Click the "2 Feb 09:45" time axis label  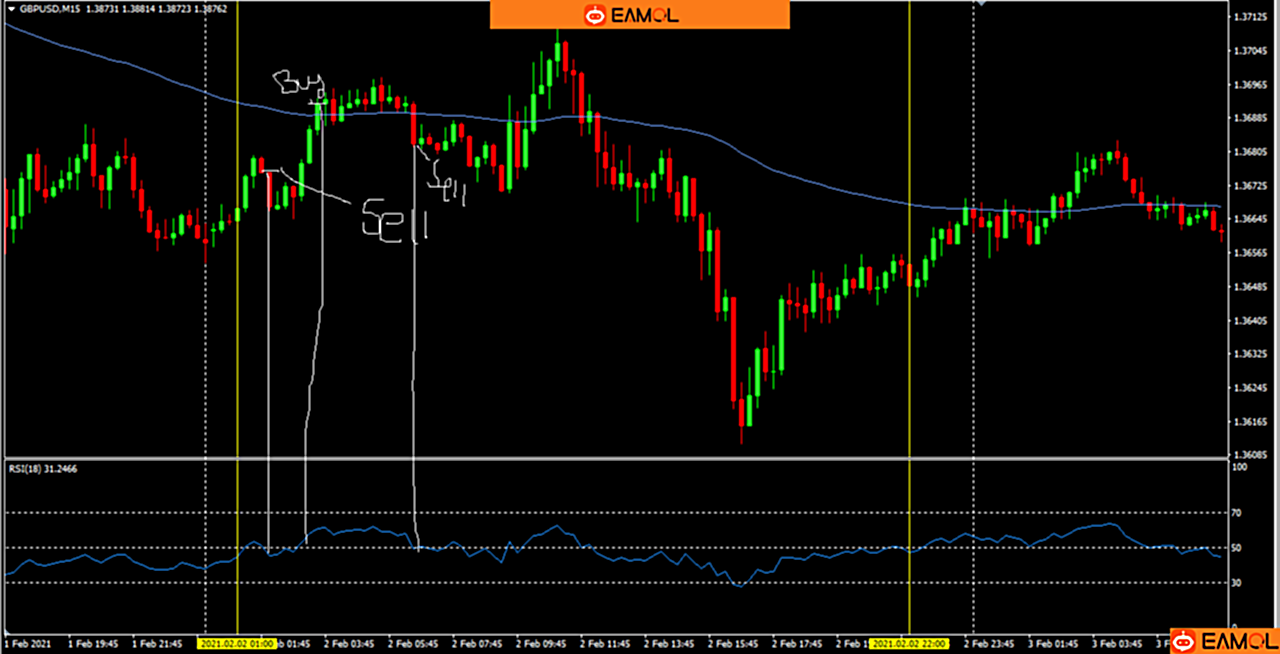click(542, 643)
